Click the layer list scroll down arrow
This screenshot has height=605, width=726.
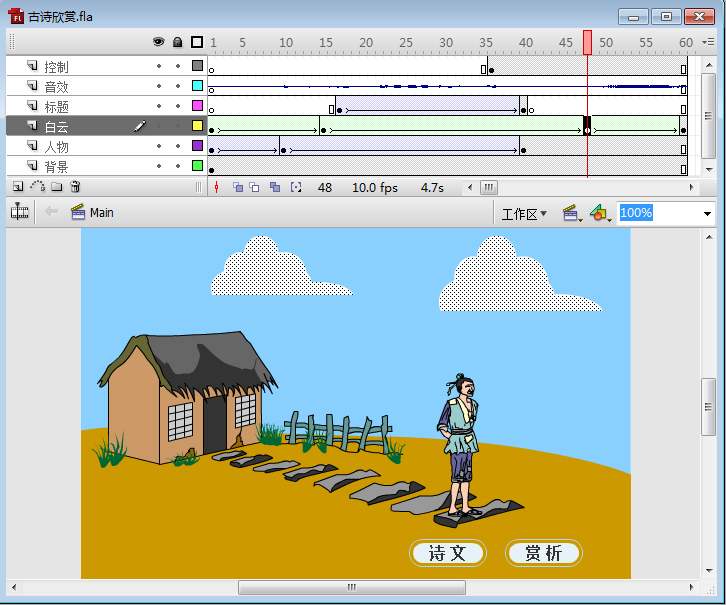[709, 170]
